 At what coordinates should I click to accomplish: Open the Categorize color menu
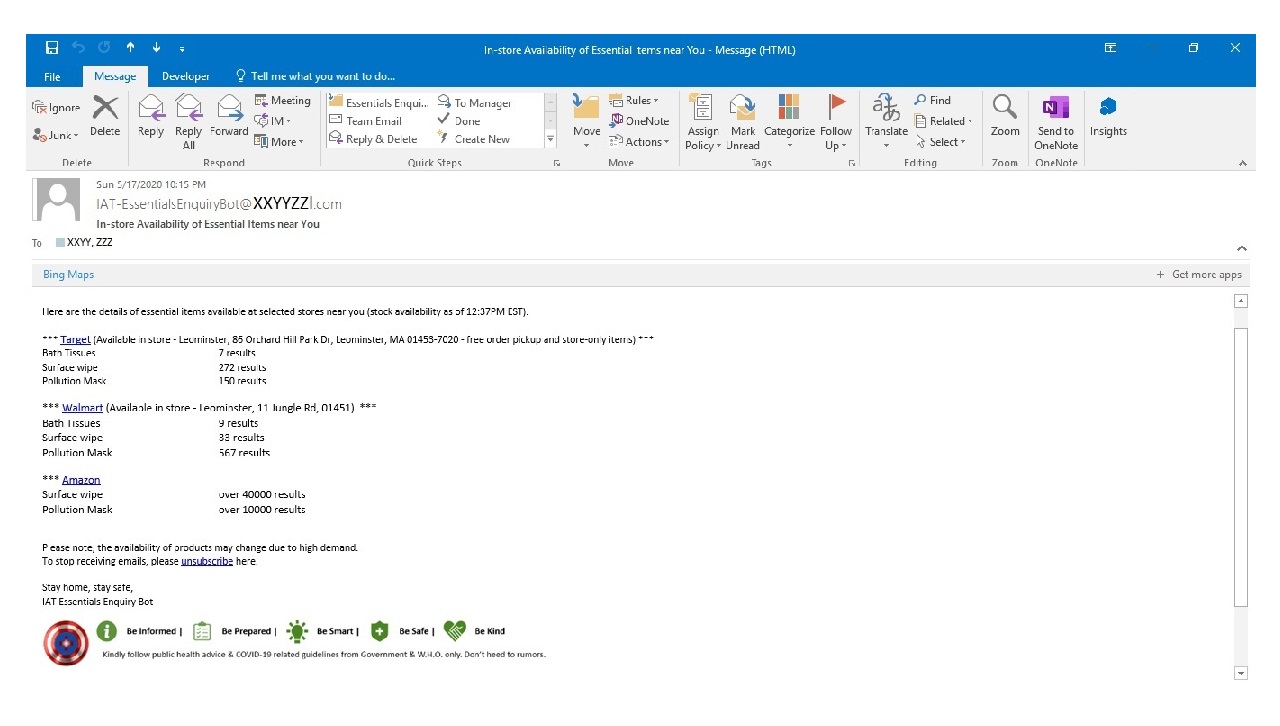[789, 121]
